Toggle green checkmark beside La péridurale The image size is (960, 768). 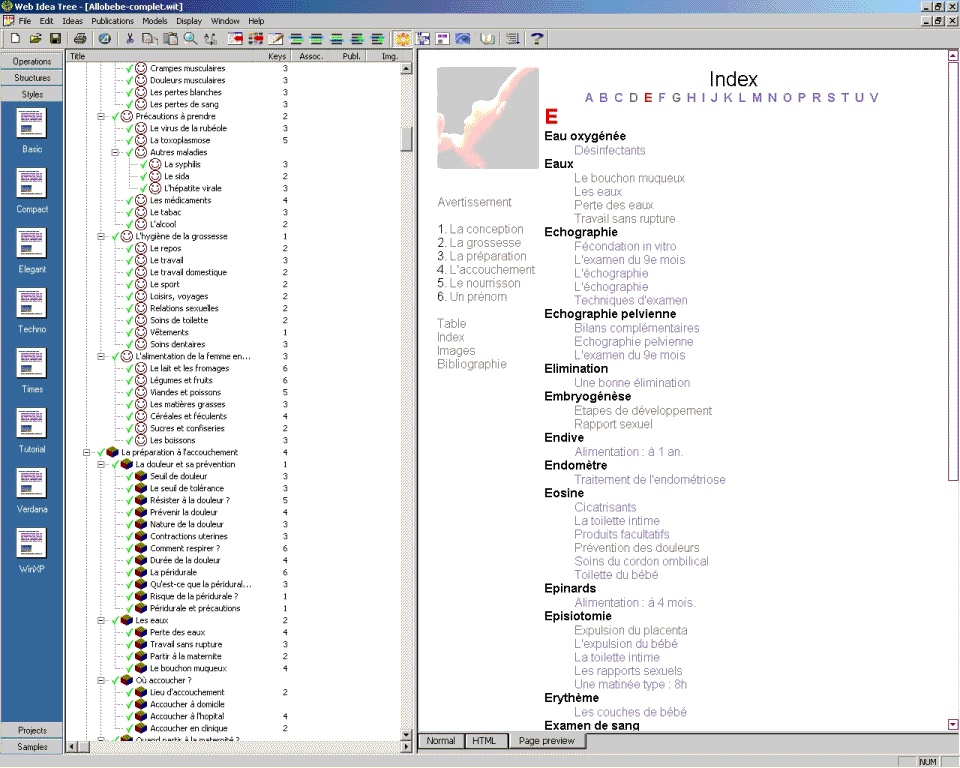[x=130, y=573]
